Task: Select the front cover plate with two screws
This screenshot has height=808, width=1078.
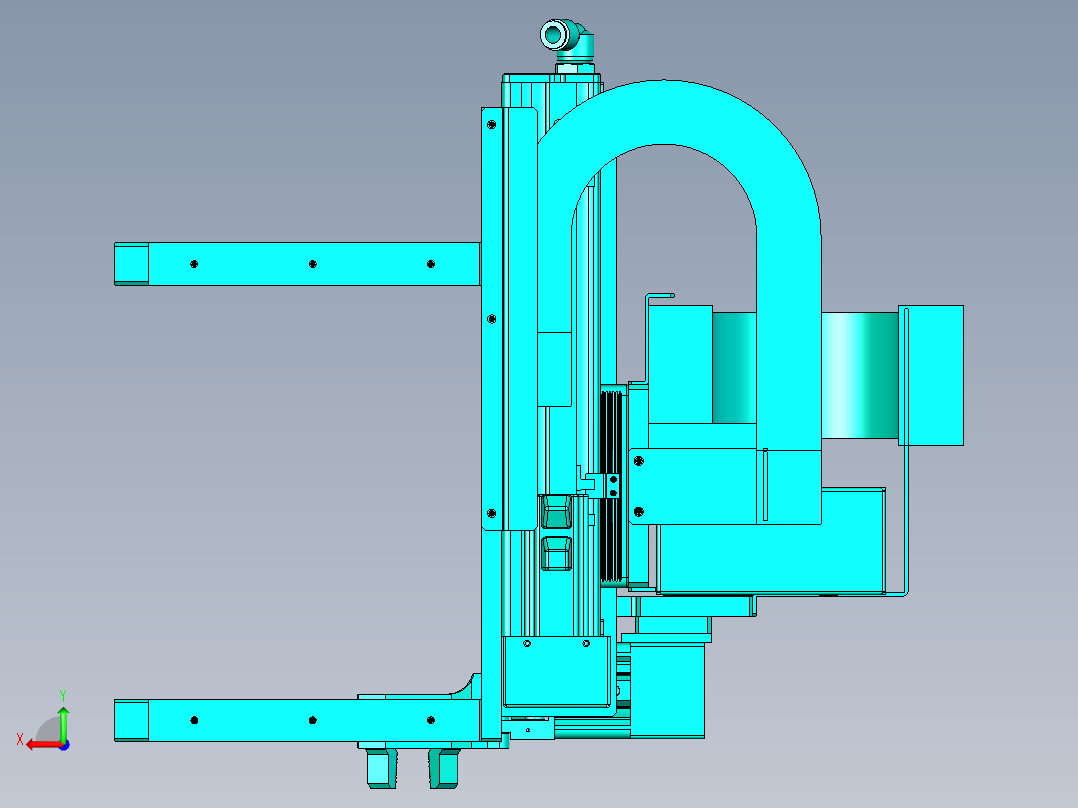Action: point(557,671)
